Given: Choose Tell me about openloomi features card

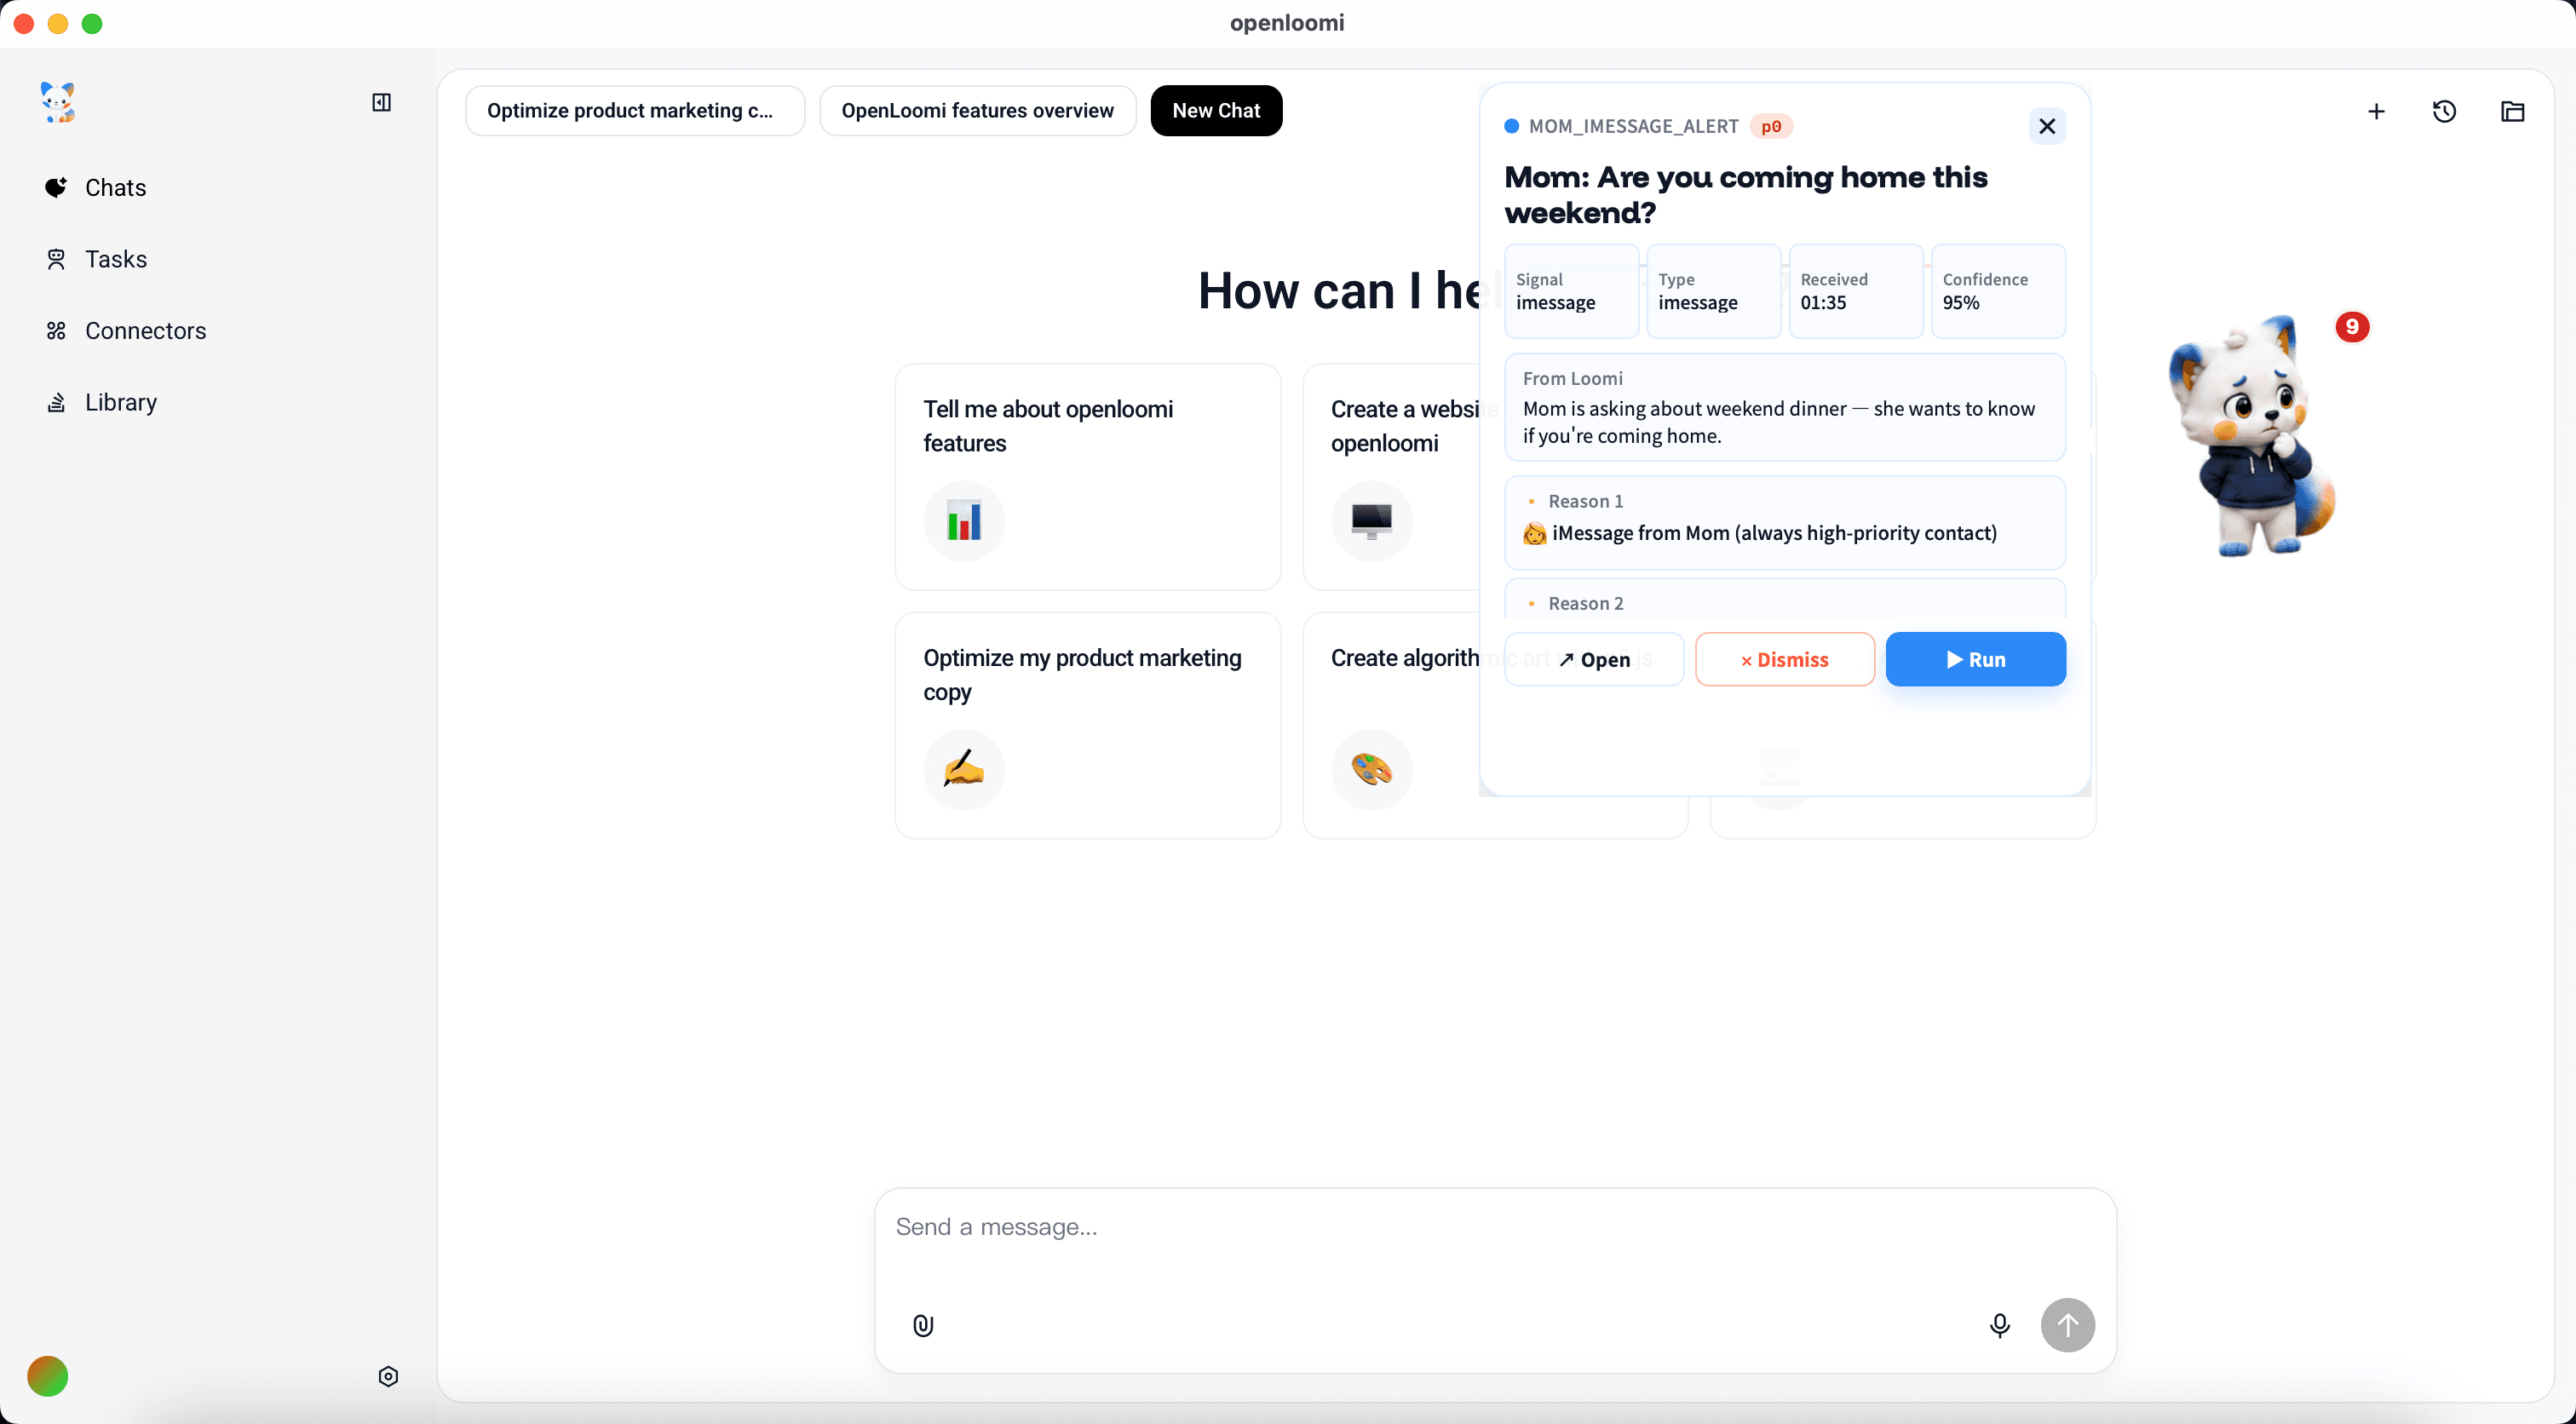Looking at the screenshot, I should [1087, 476].
